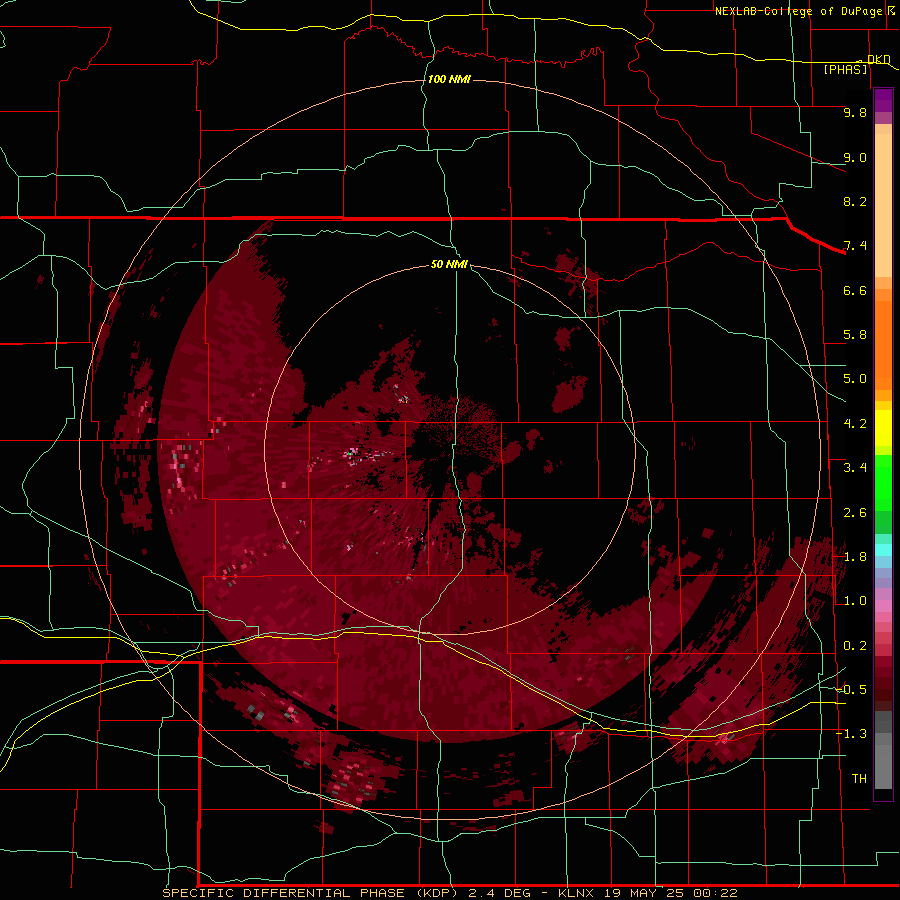Click the 2.6 legend value

coord(855,513)
